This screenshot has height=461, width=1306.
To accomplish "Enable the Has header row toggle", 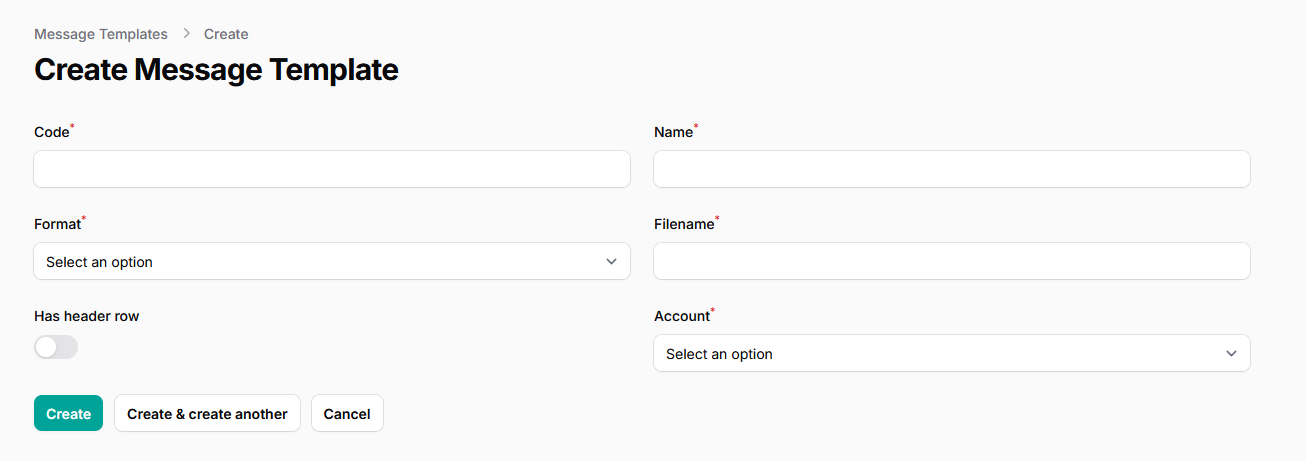I will point(56,347).
